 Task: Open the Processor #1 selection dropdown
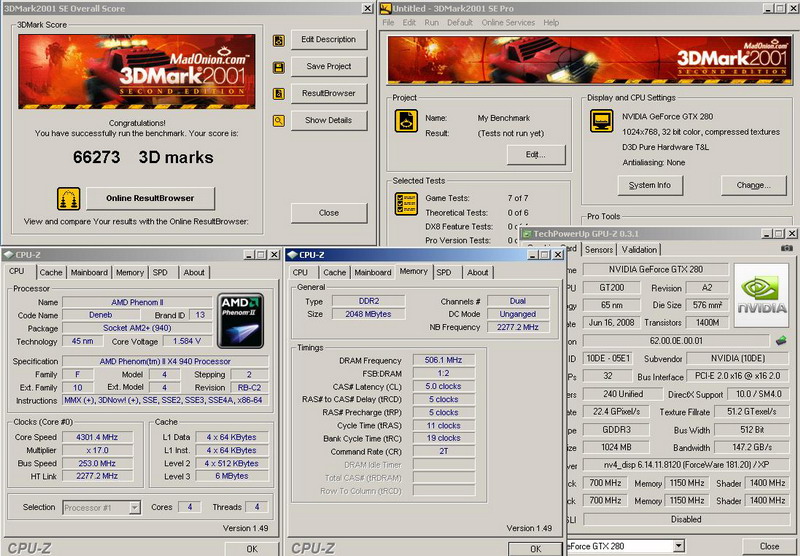(x=135, y=508)
